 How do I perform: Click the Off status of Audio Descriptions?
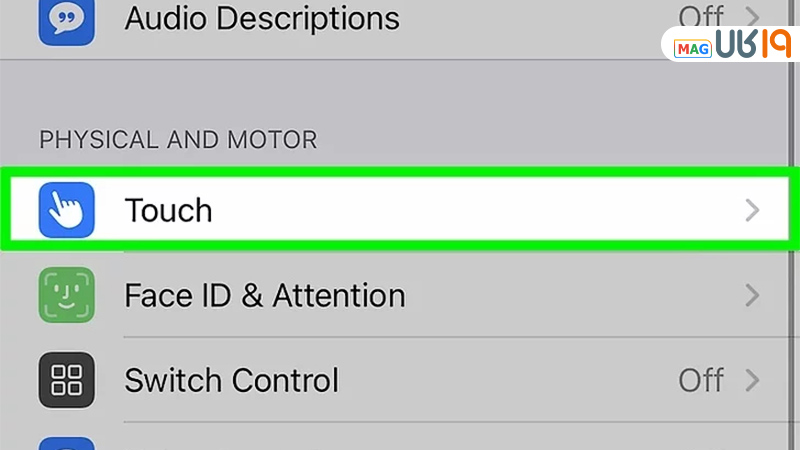click(700, 18)
